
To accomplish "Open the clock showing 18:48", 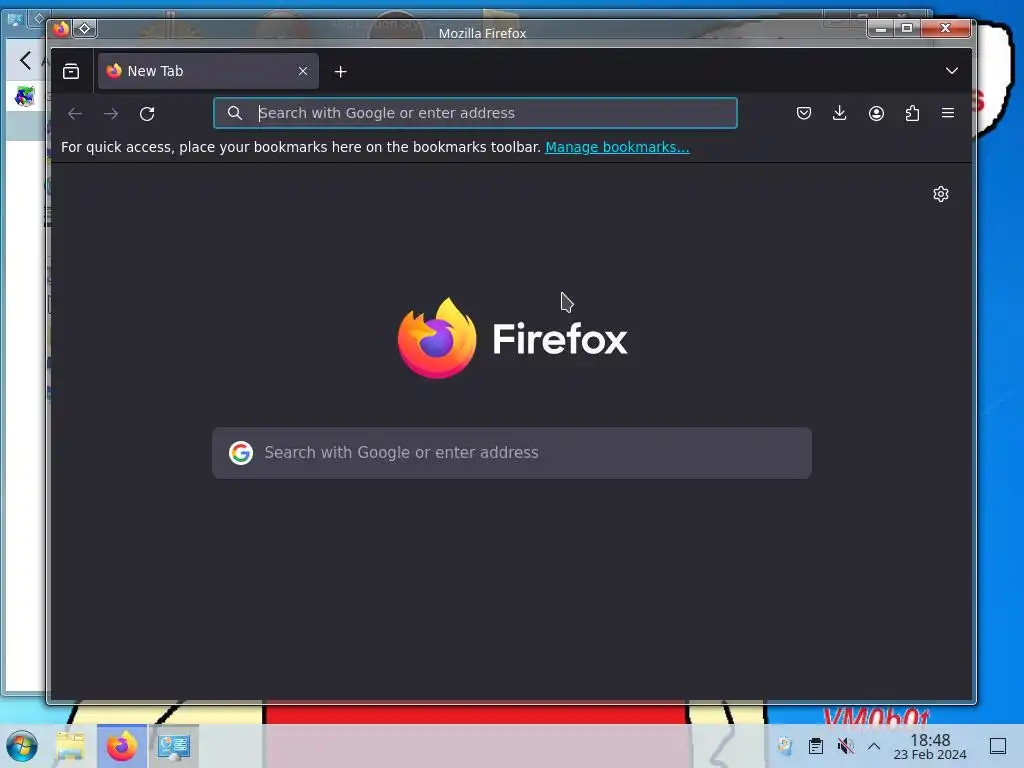I will [x=930, y=746].
